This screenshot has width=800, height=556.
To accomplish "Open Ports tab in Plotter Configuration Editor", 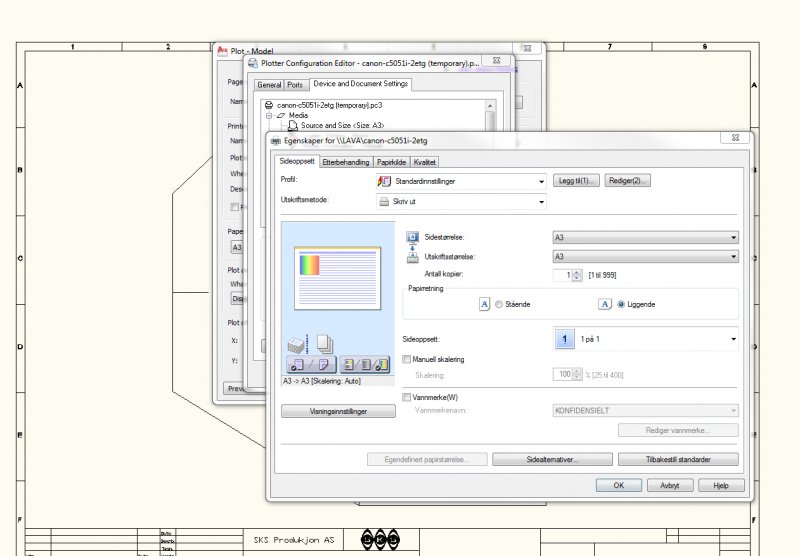I will pos(295,85).
